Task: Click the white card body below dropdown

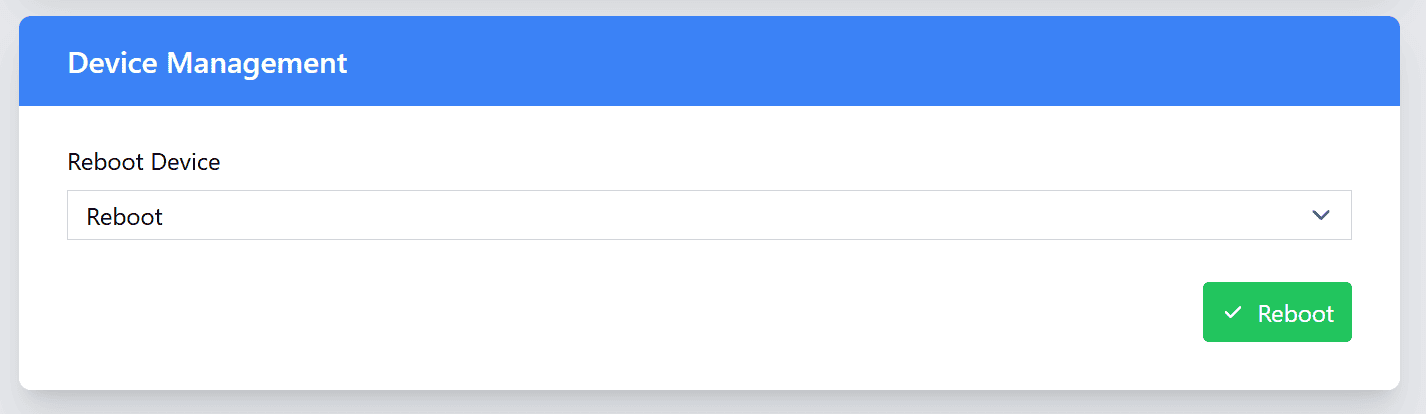Action: (600, 320)
